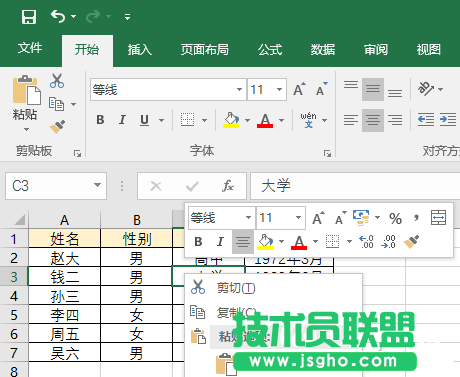Click the Select All corner triangle
Image resolution: width=460 pixels, height=377 pixels.
click(20, 220)
